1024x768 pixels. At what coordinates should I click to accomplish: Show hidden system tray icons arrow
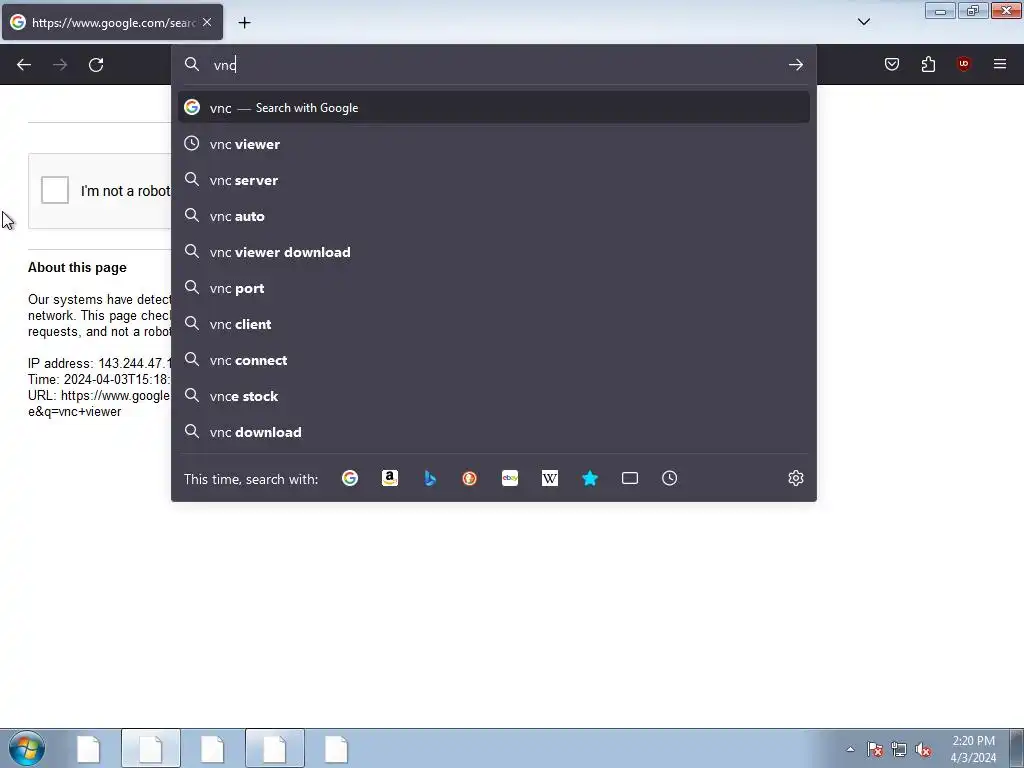850,749
